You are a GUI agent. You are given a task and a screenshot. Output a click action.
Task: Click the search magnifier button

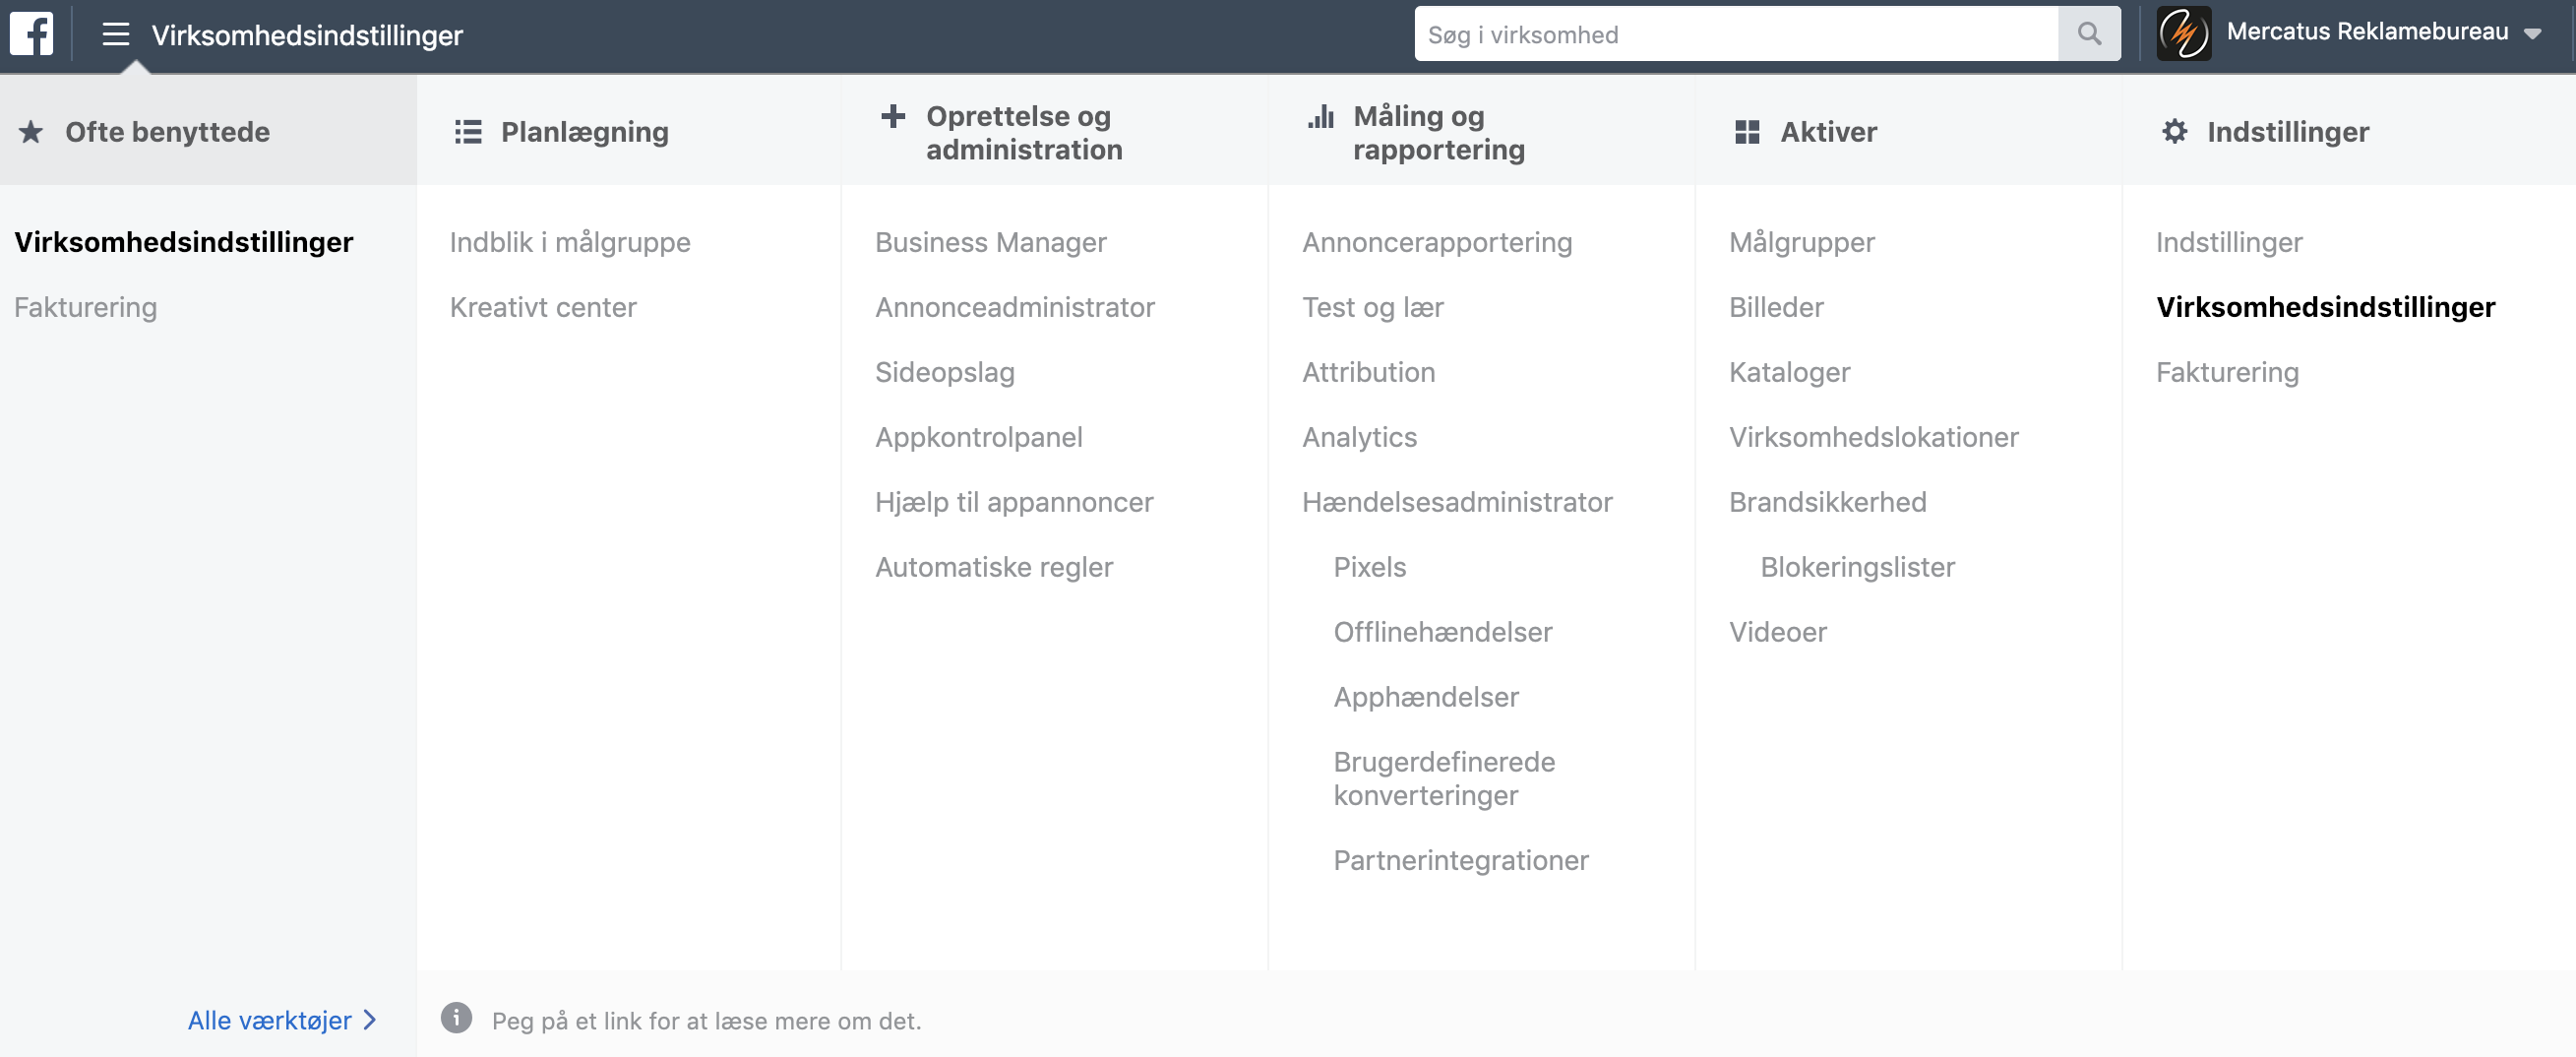pos(2089,33)
